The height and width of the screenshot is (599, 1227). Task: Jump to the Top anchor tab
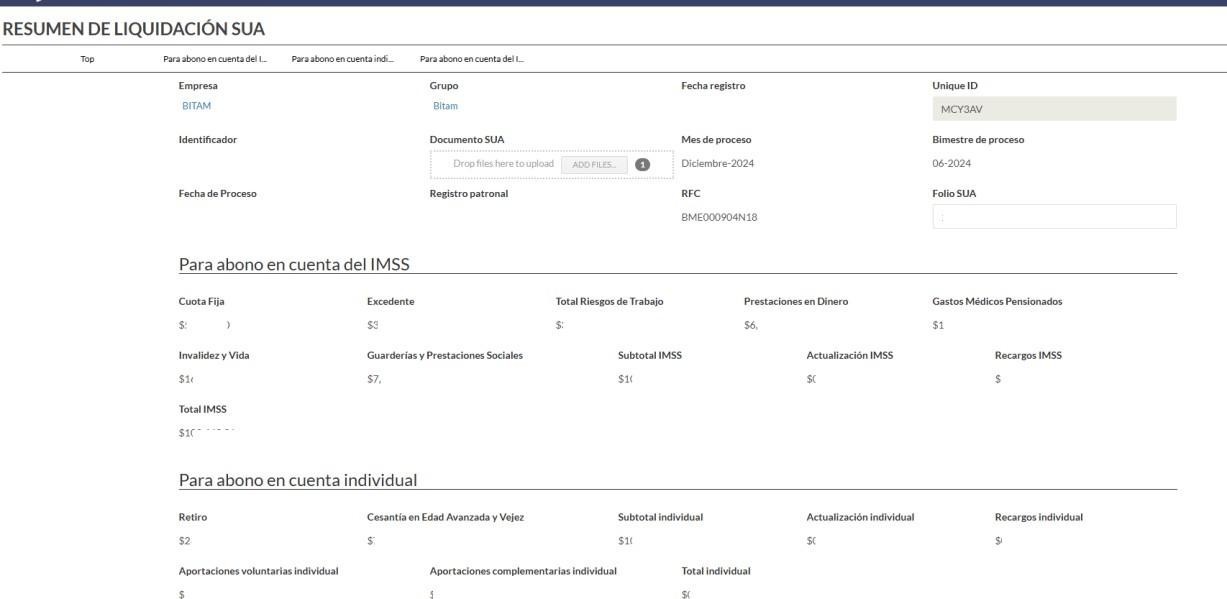point(87,58)
